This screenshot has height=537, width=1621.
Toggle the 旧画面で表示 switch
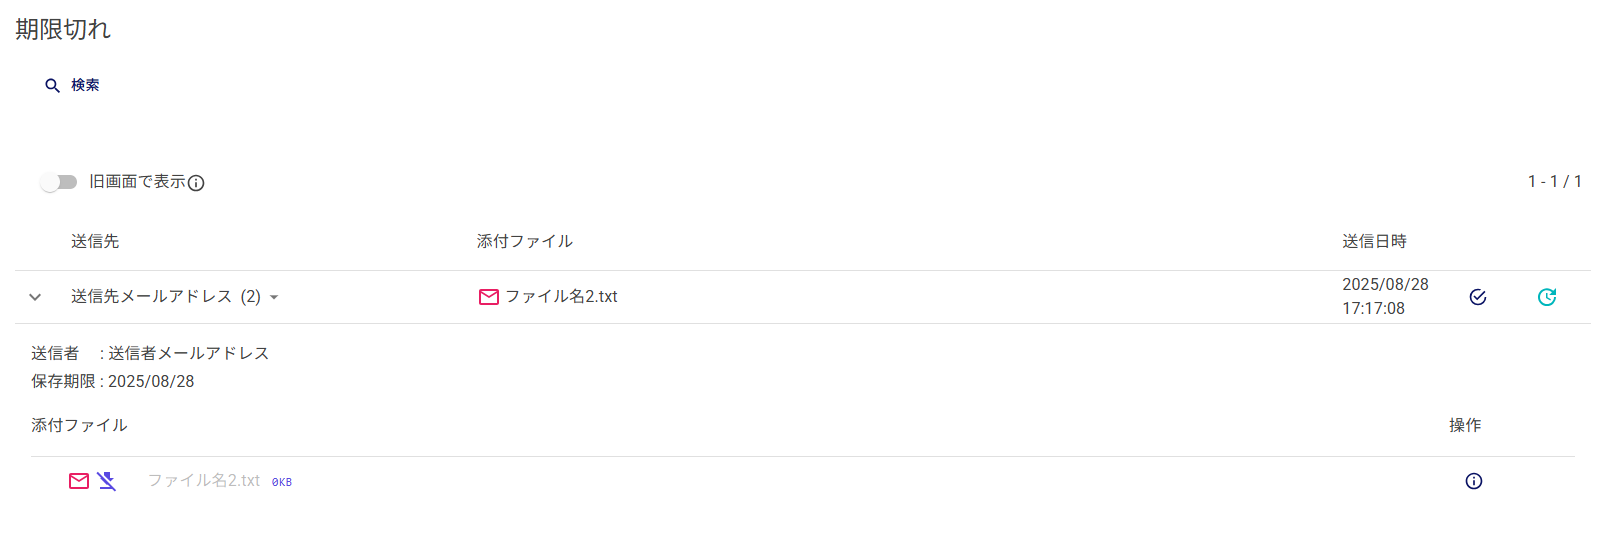coord(58,182)
